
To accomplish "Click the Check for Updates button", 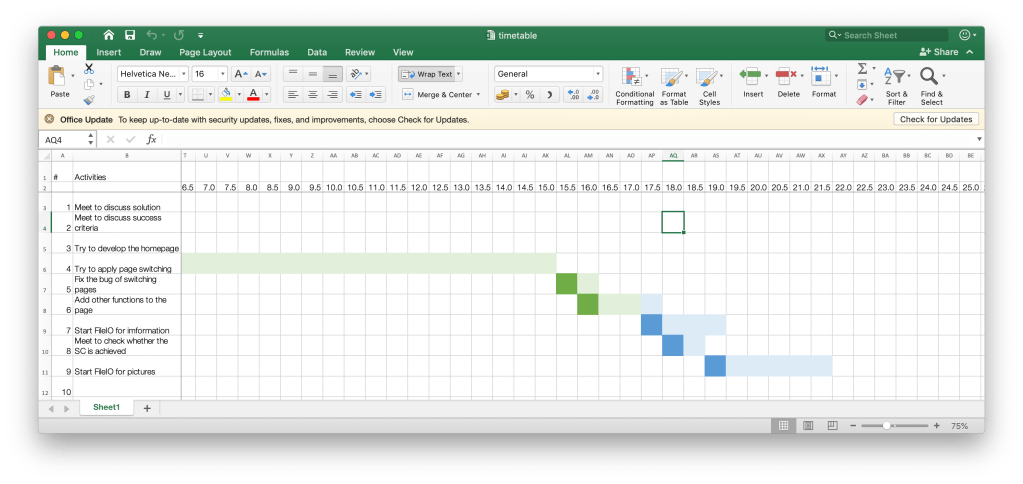I will point(935,119).
